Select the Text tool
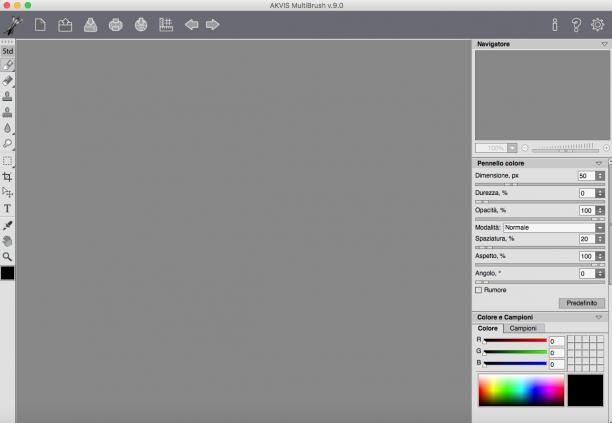This screenshot has width=612, height=423. coord(7,208)
